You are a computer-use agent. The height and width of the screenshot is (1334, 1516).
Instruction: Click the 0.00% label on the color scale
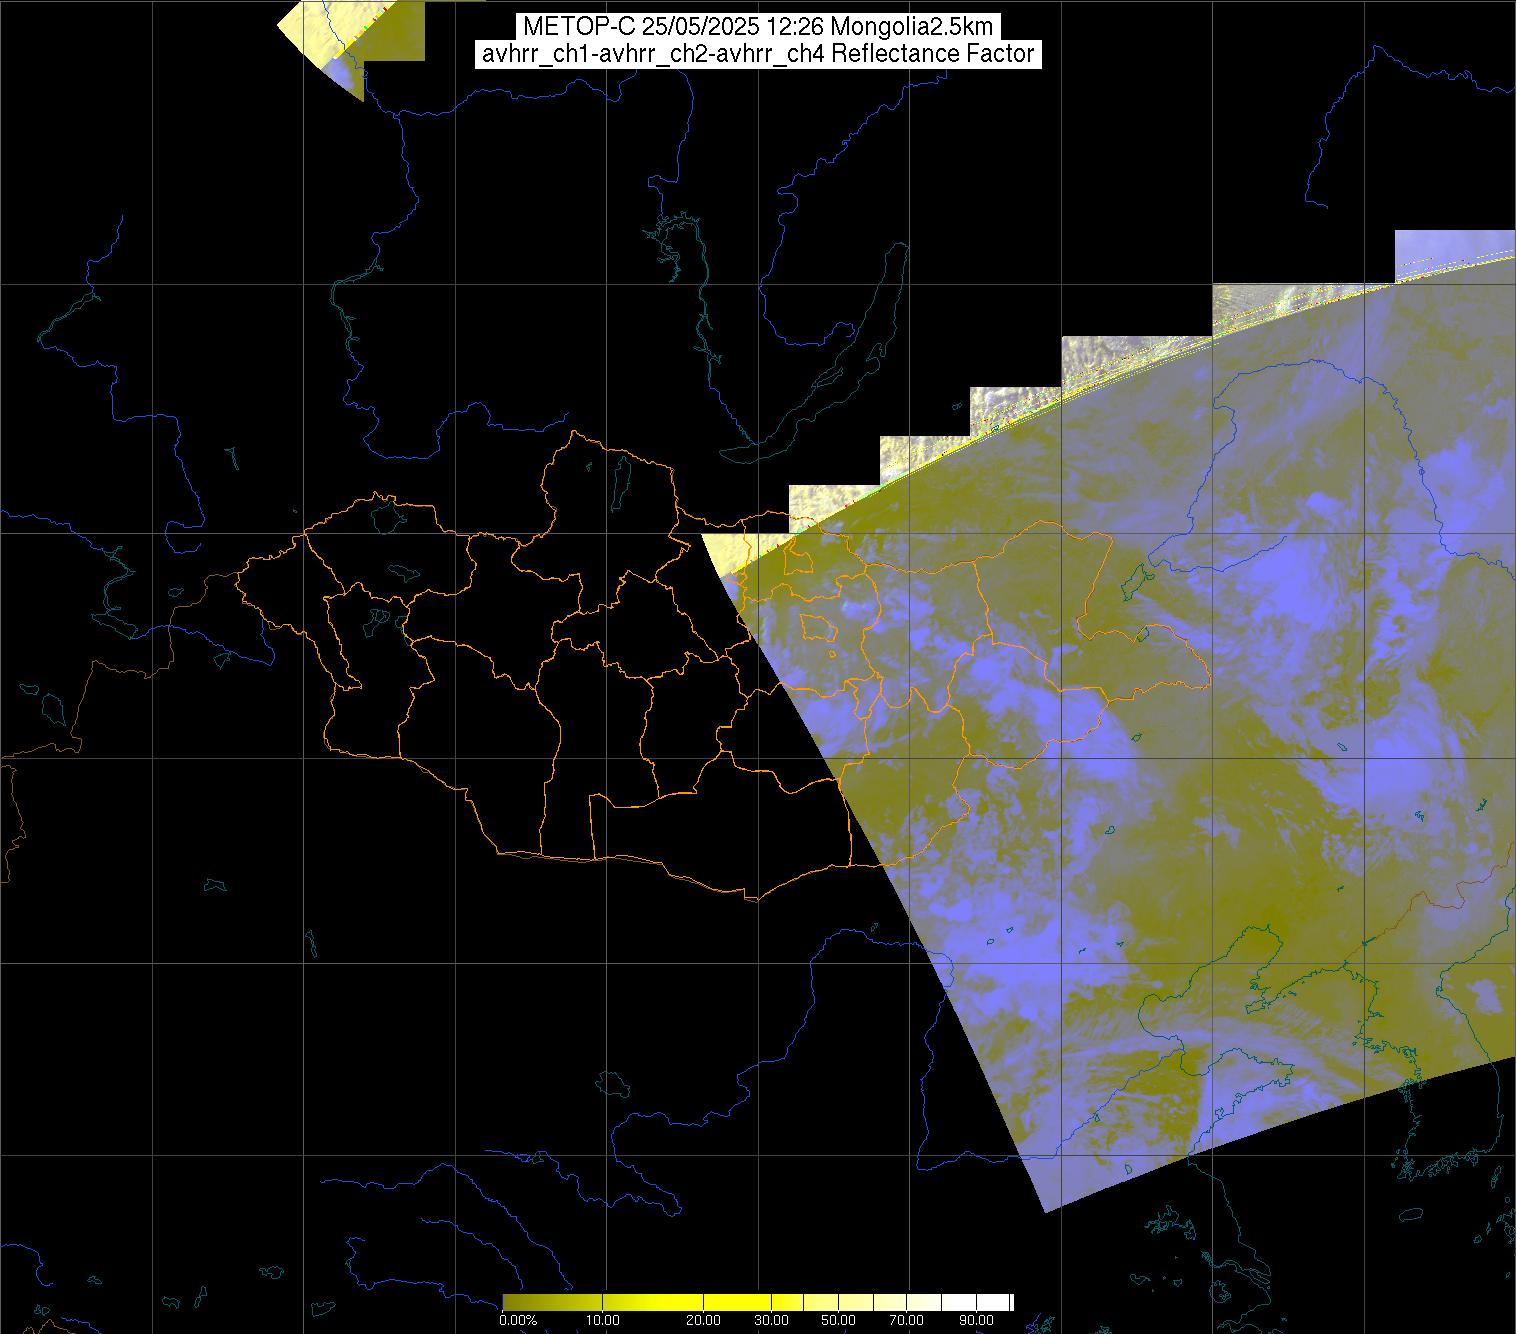518,1320
